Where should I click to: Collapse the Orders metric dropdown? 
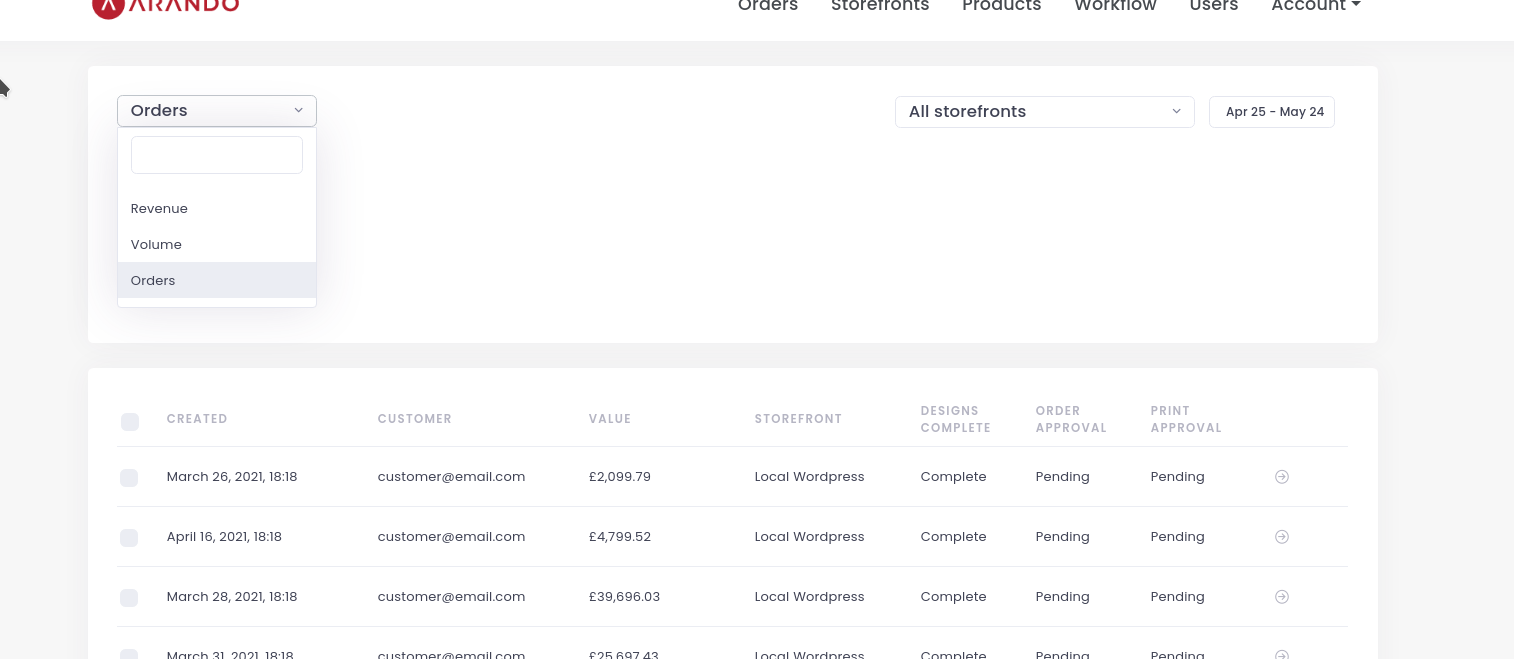click(x=217, y=111)
